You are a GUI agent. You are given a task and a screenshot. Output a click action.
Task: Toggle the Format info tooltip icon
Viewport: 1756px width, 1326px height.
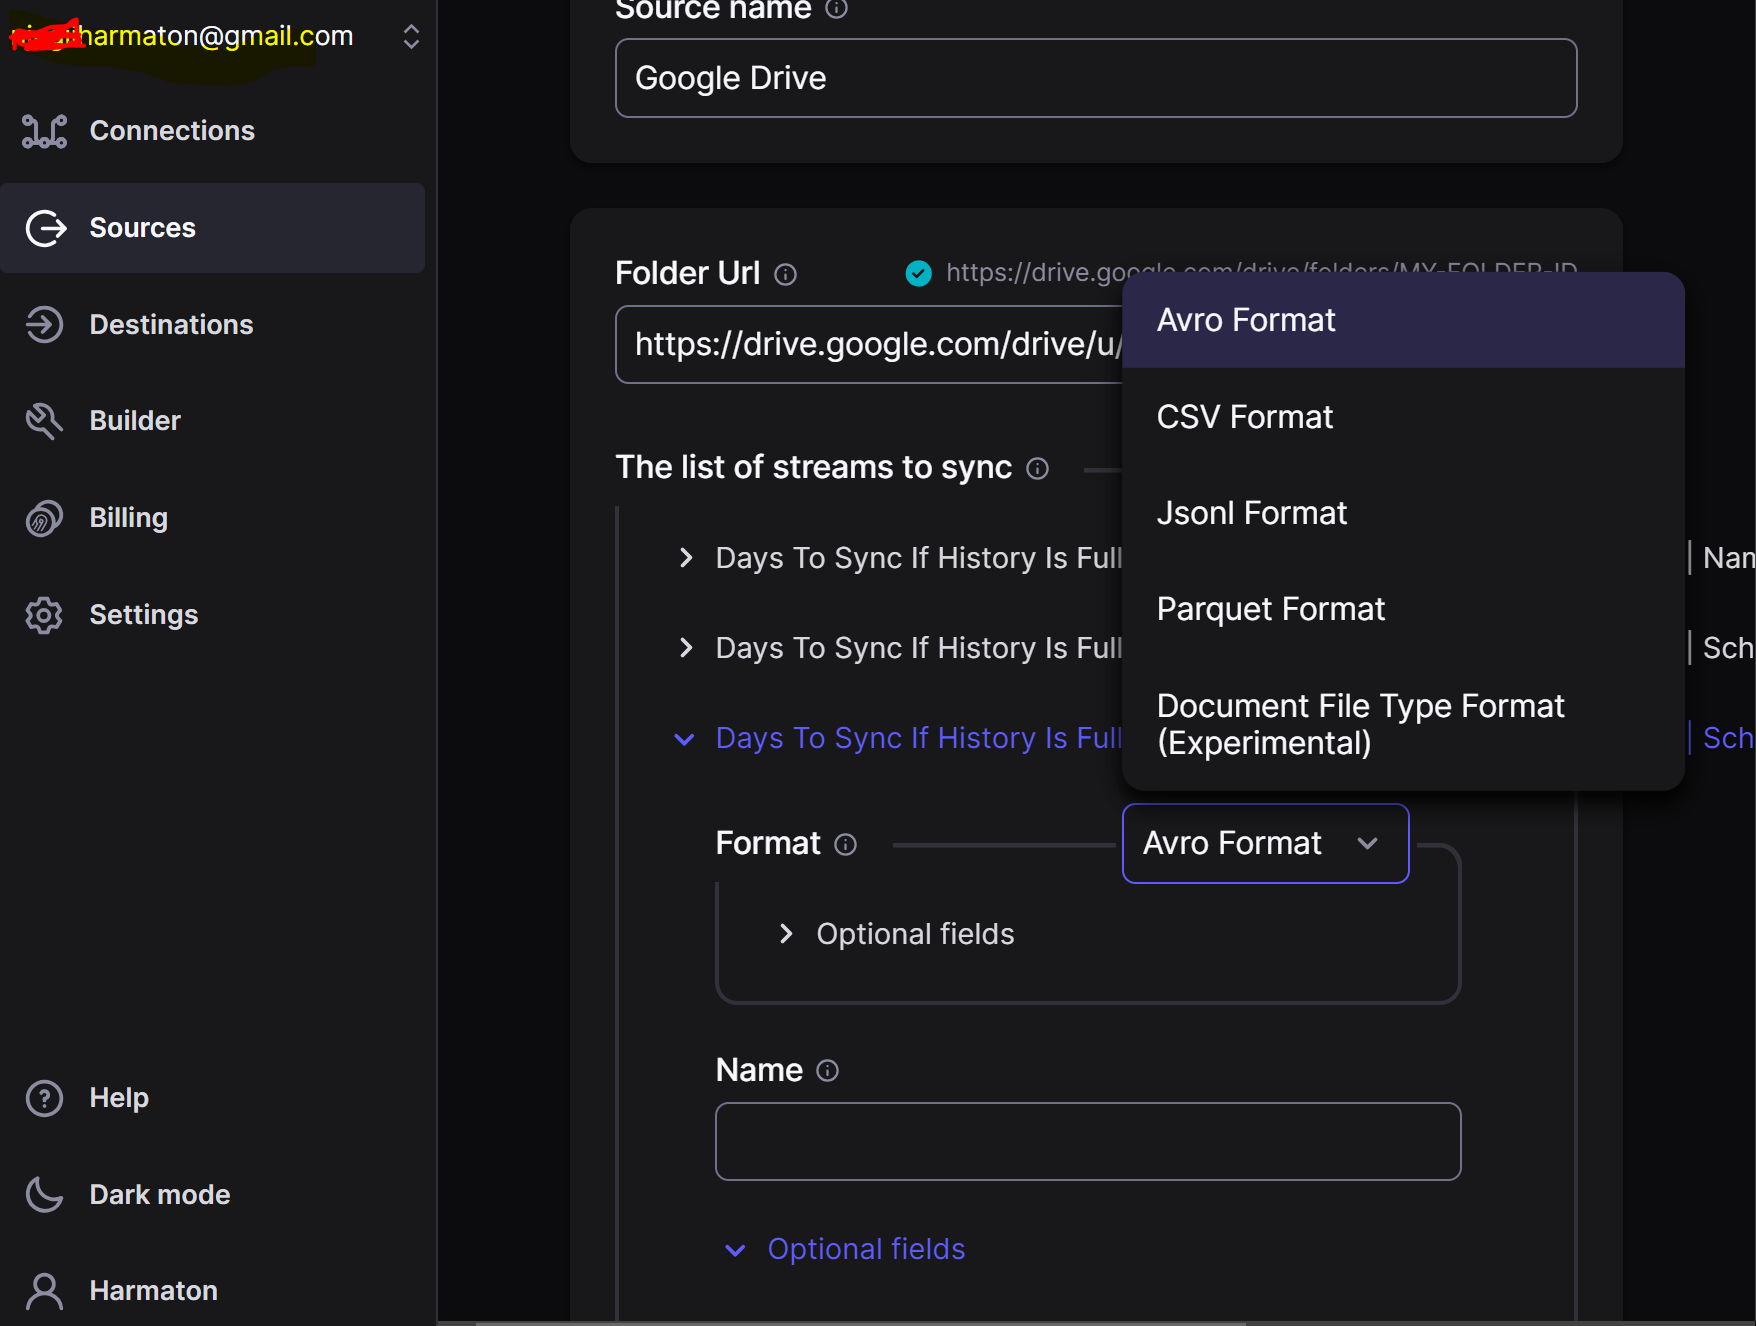[x=845, y=844]
